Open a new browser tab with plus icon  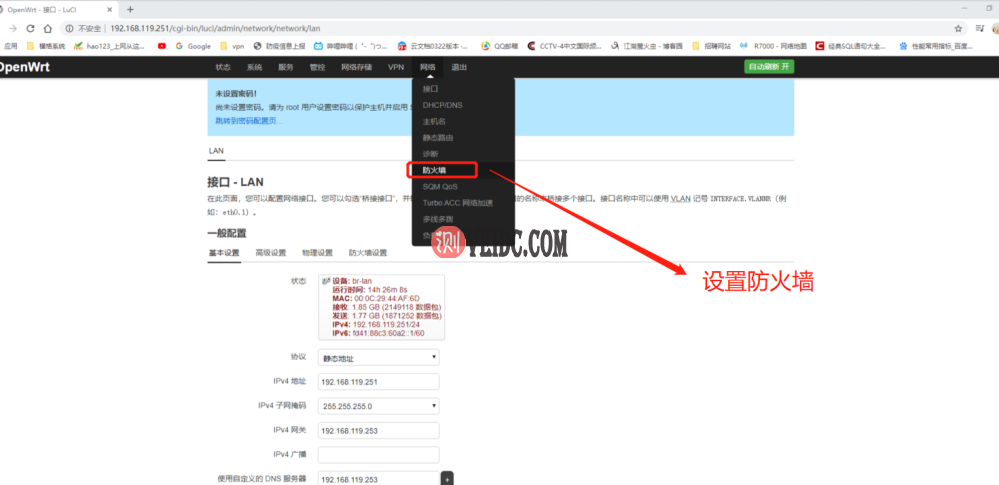tap(131, 10)
